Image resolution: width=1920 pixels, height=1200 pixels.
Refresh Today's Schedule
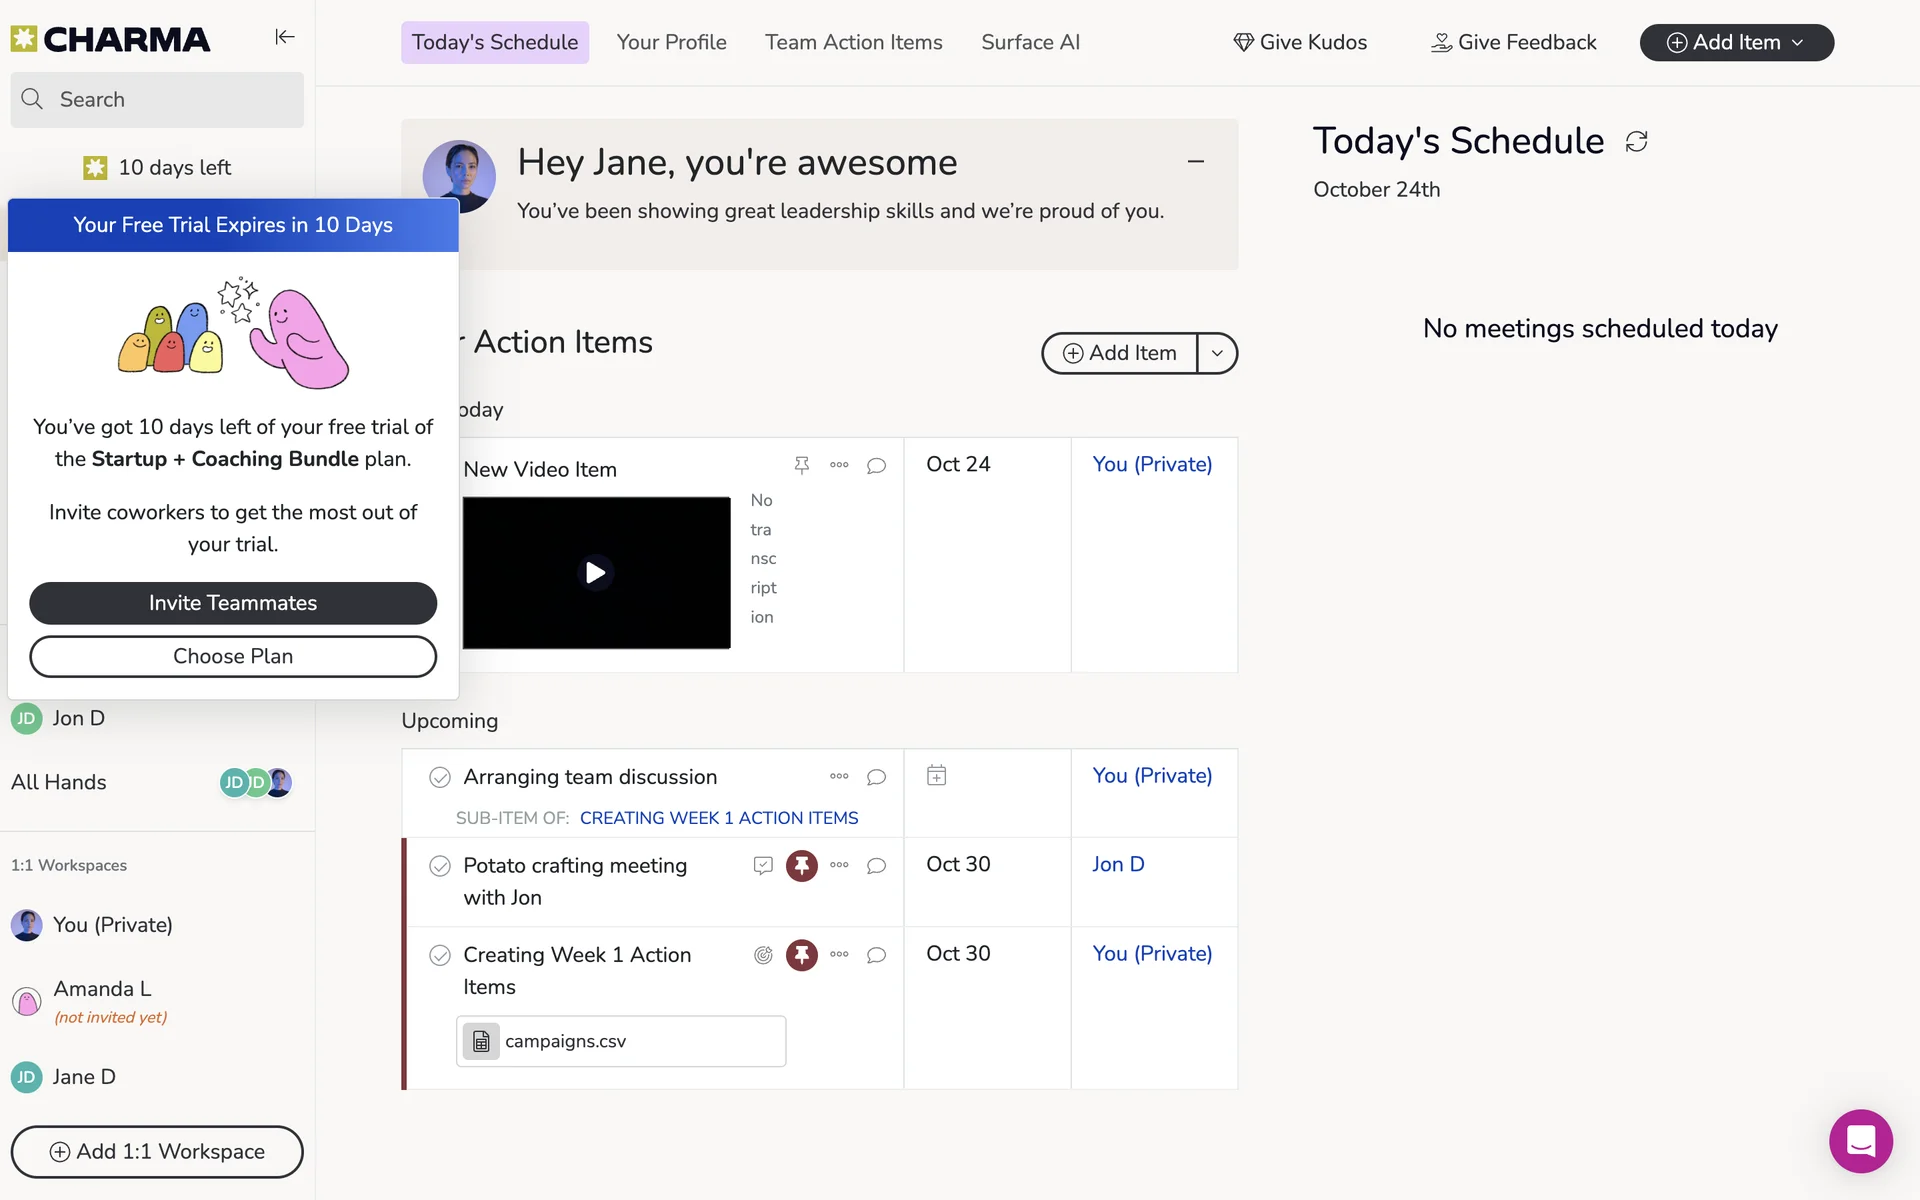[1636, 142]
